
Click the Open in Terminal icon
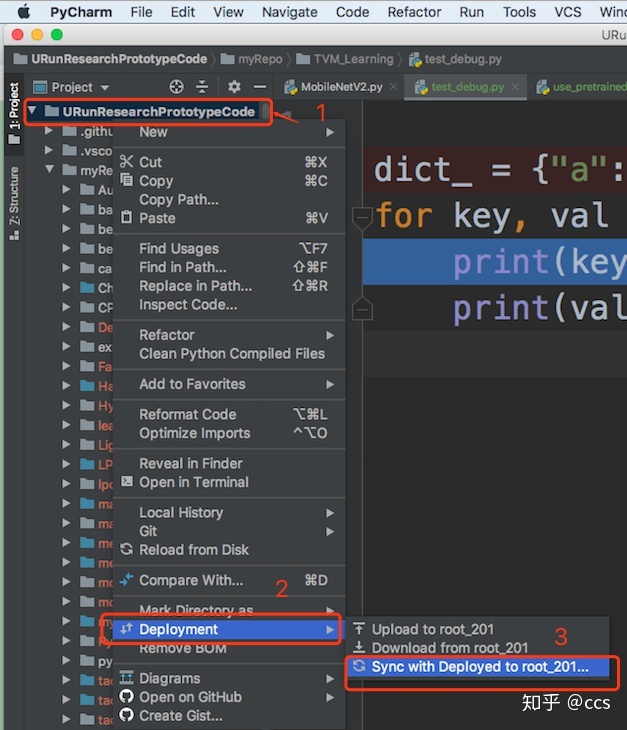tap(127, 481)
